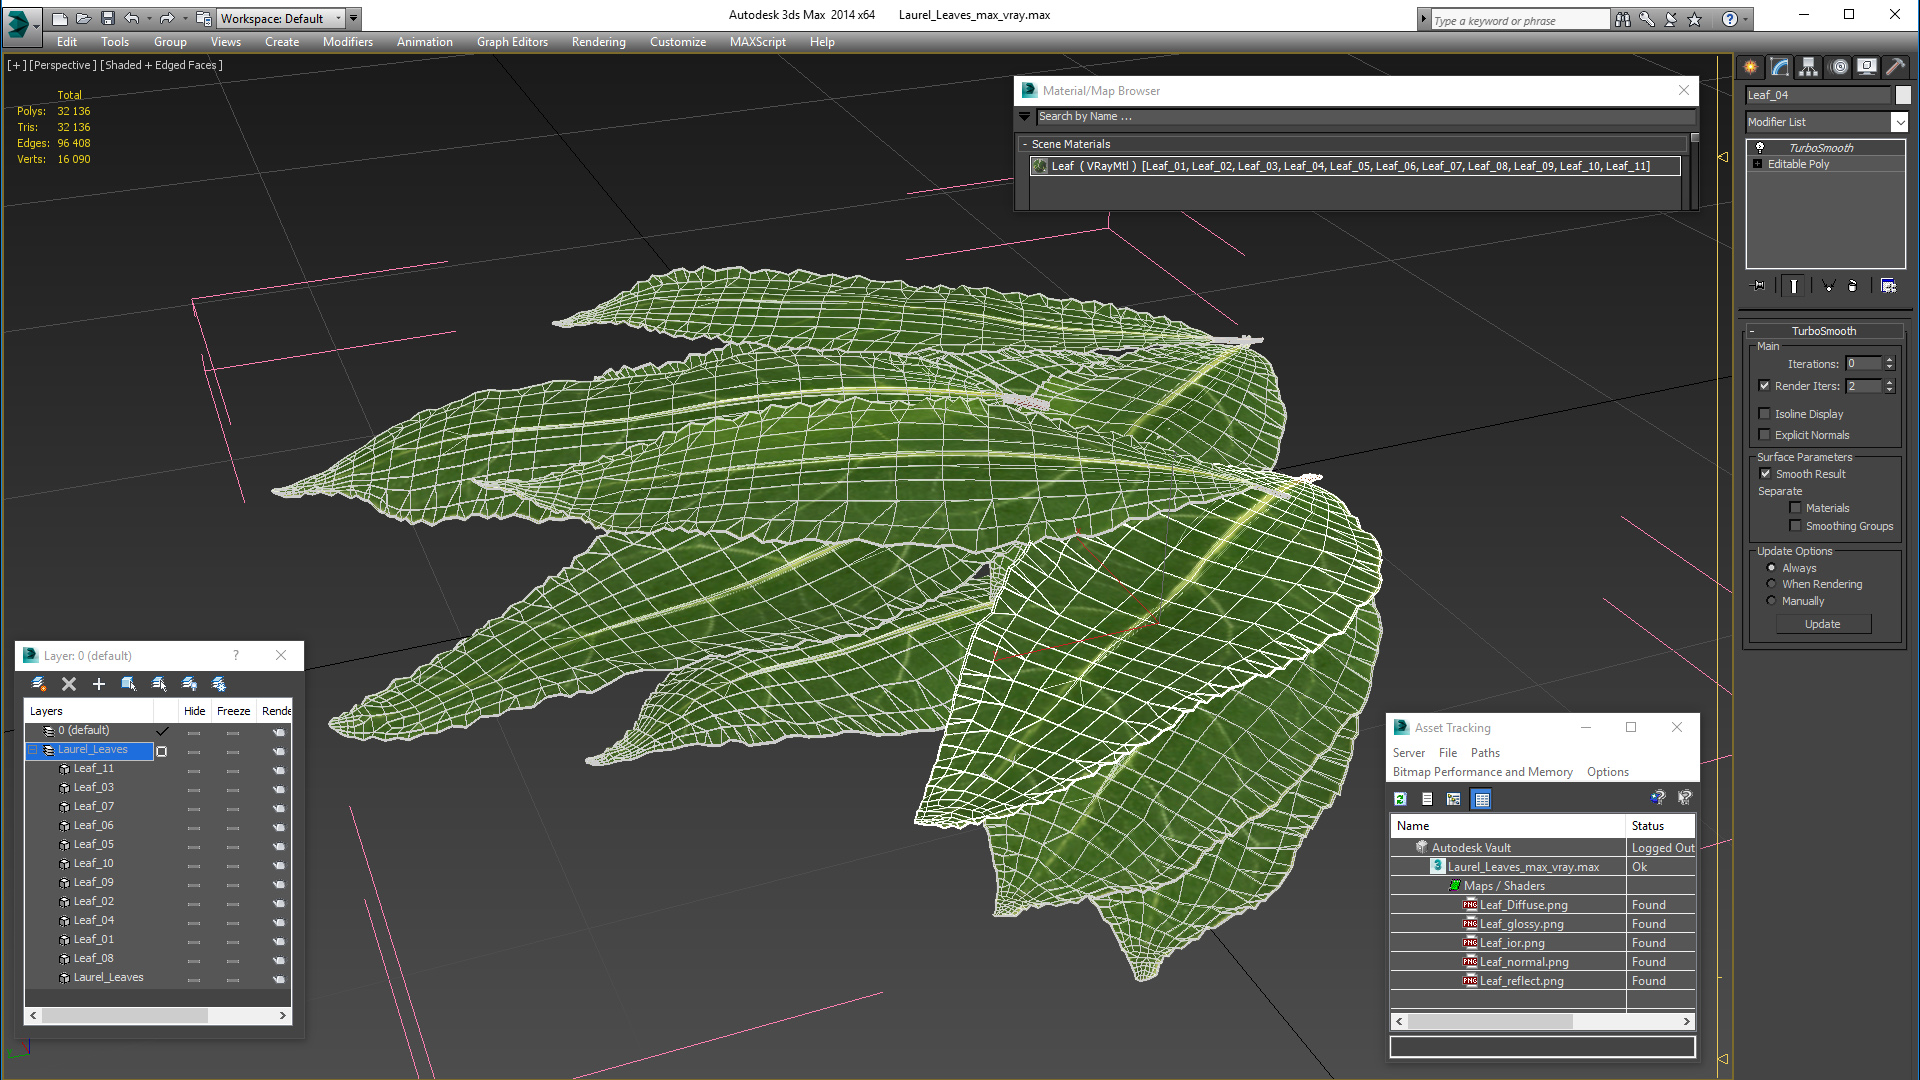Click the list view icon in Asset Tracking
The image size is (1920, 1080).
click(x=1428, y=798)
